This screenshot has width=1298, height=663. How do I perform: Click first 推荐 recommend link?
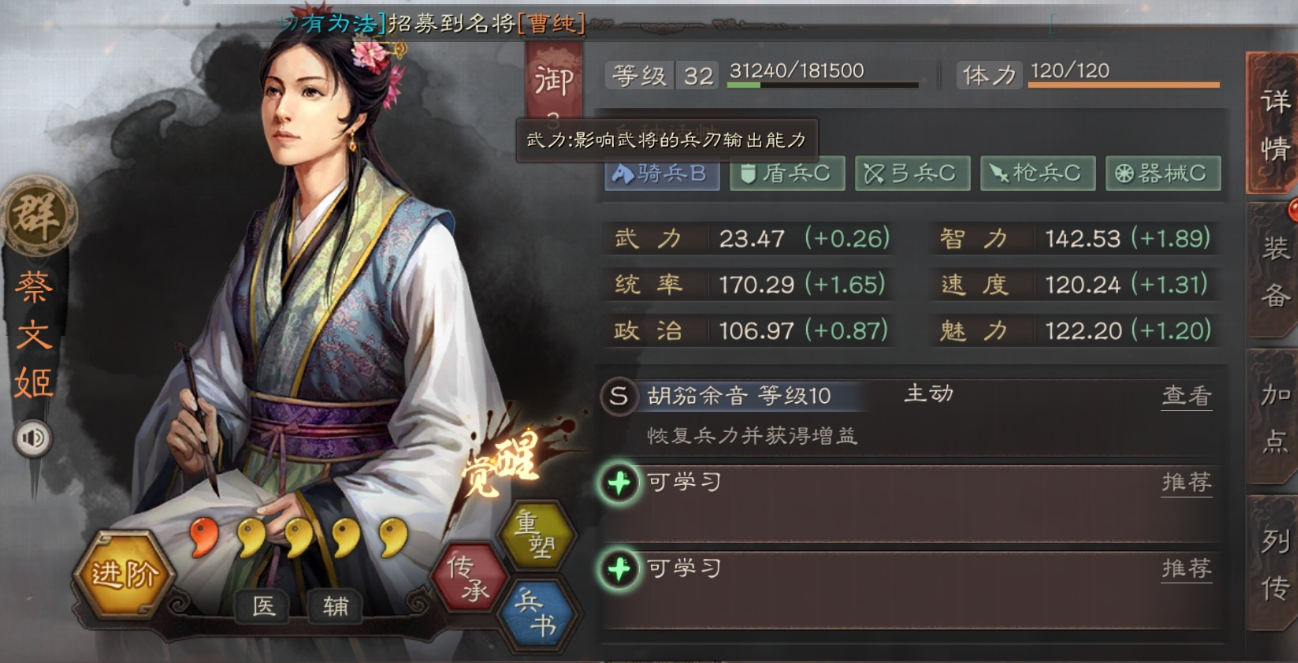pyautogui.click(x=1186, y=483)
